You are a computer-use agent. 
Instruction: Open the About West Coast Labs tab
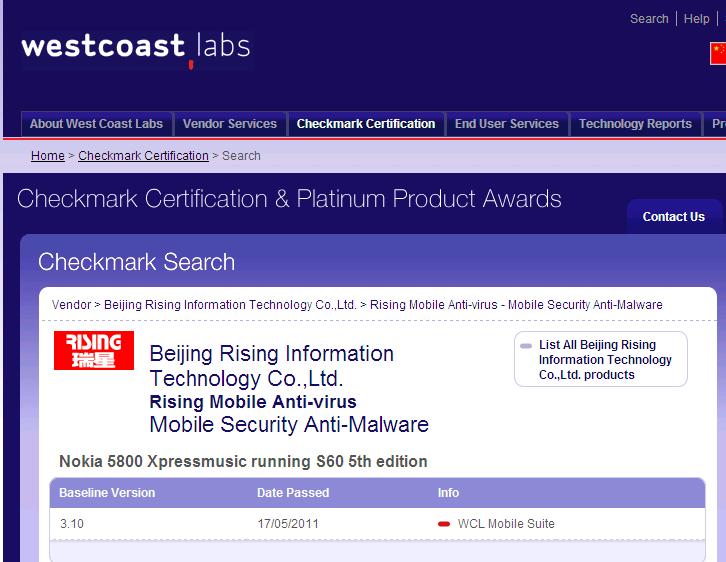pos(96,124)
